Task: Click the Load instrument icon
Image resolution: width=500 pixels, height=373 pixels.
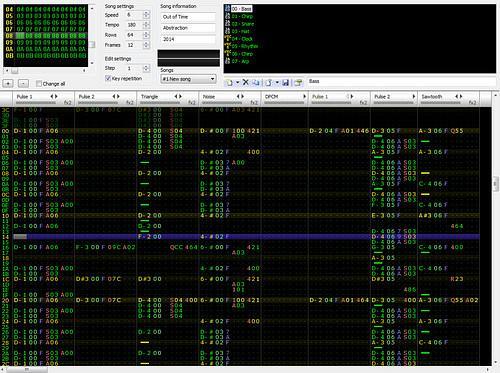Action: 269,82
